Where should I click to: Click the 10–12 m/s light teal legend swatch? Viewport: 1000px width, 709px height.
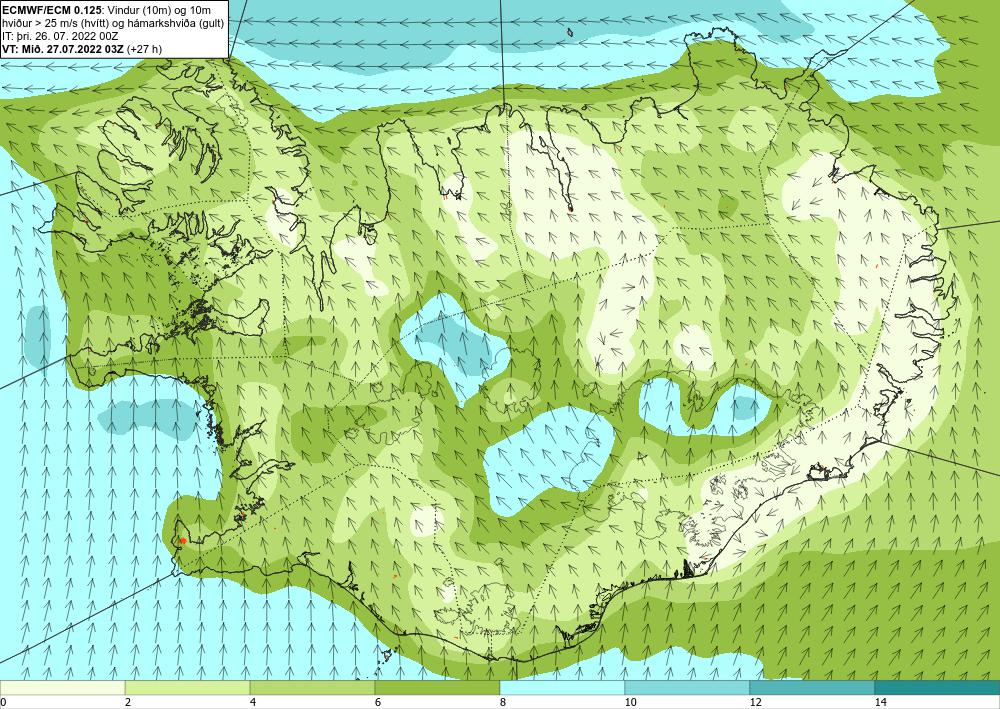click(x=688, y=688)
